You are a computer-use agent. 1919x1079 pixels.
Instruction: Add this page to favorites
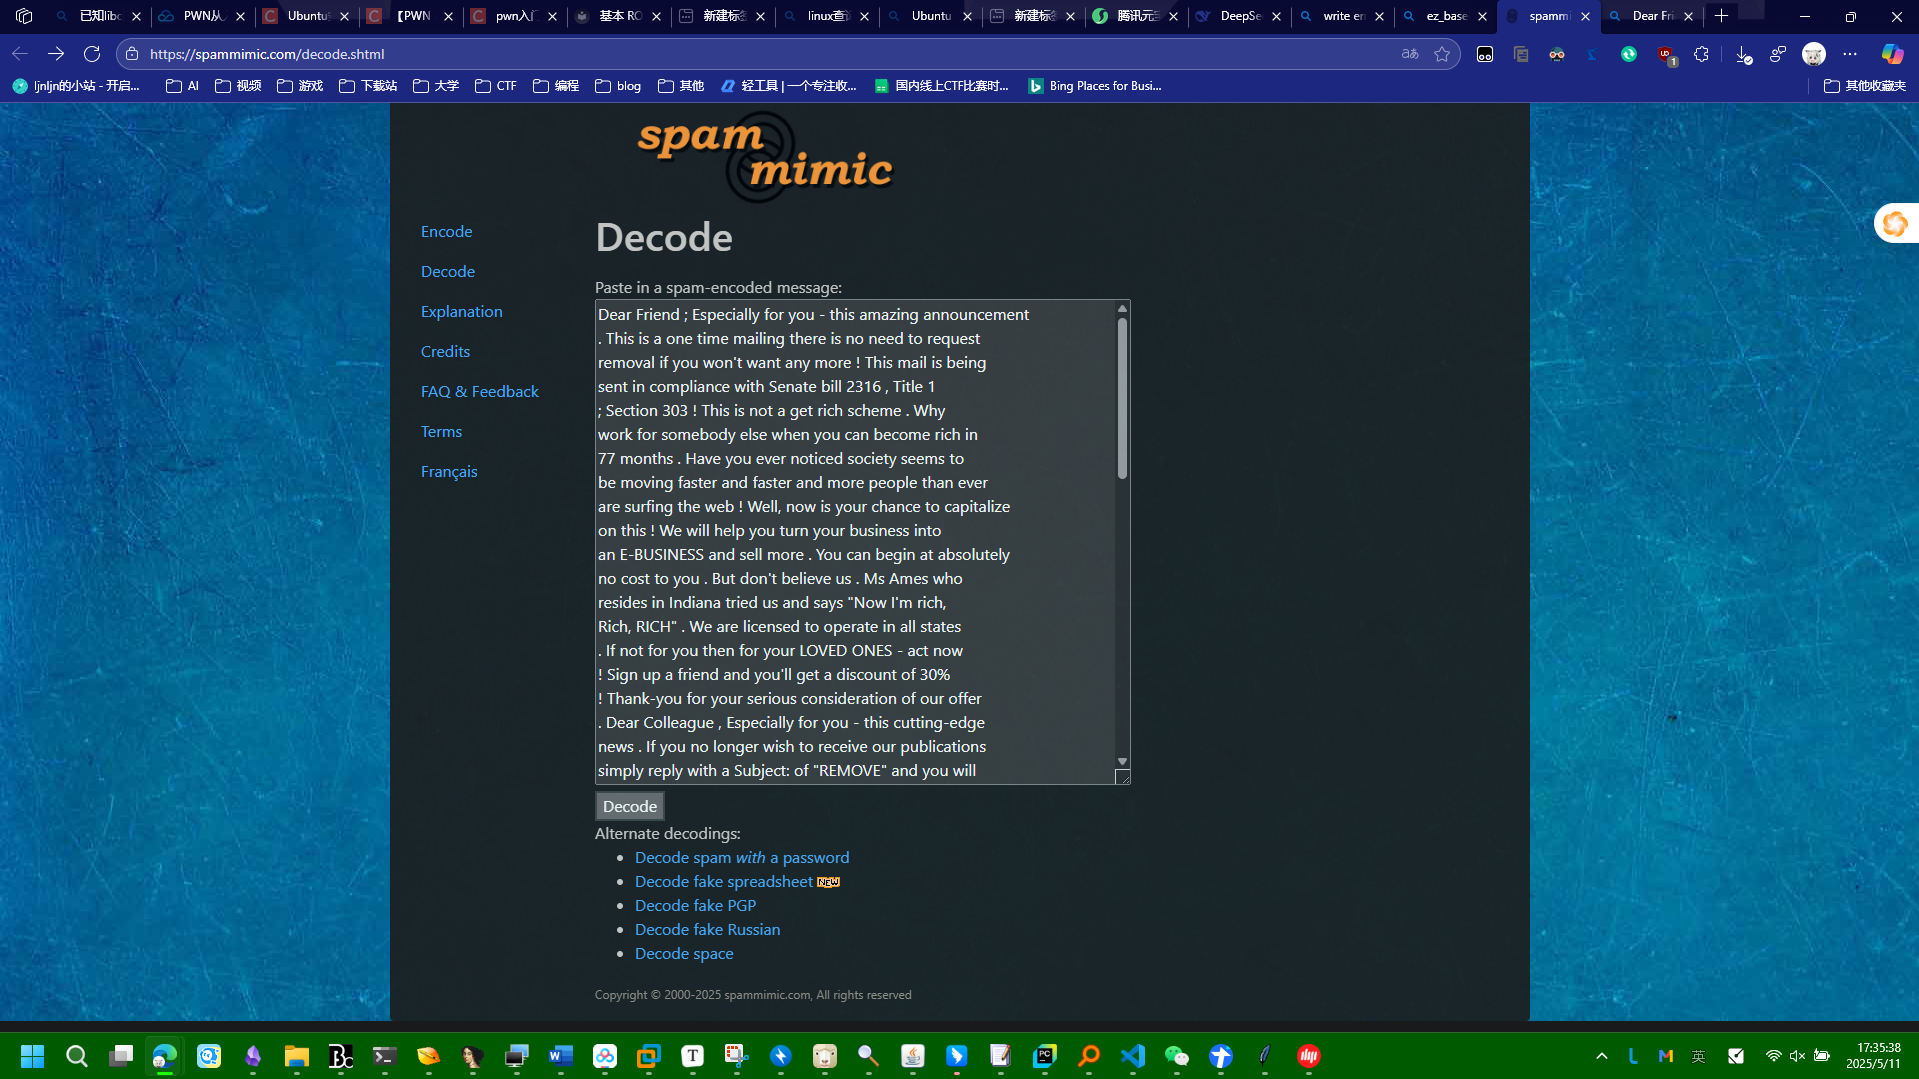[x=1442, y=54]
